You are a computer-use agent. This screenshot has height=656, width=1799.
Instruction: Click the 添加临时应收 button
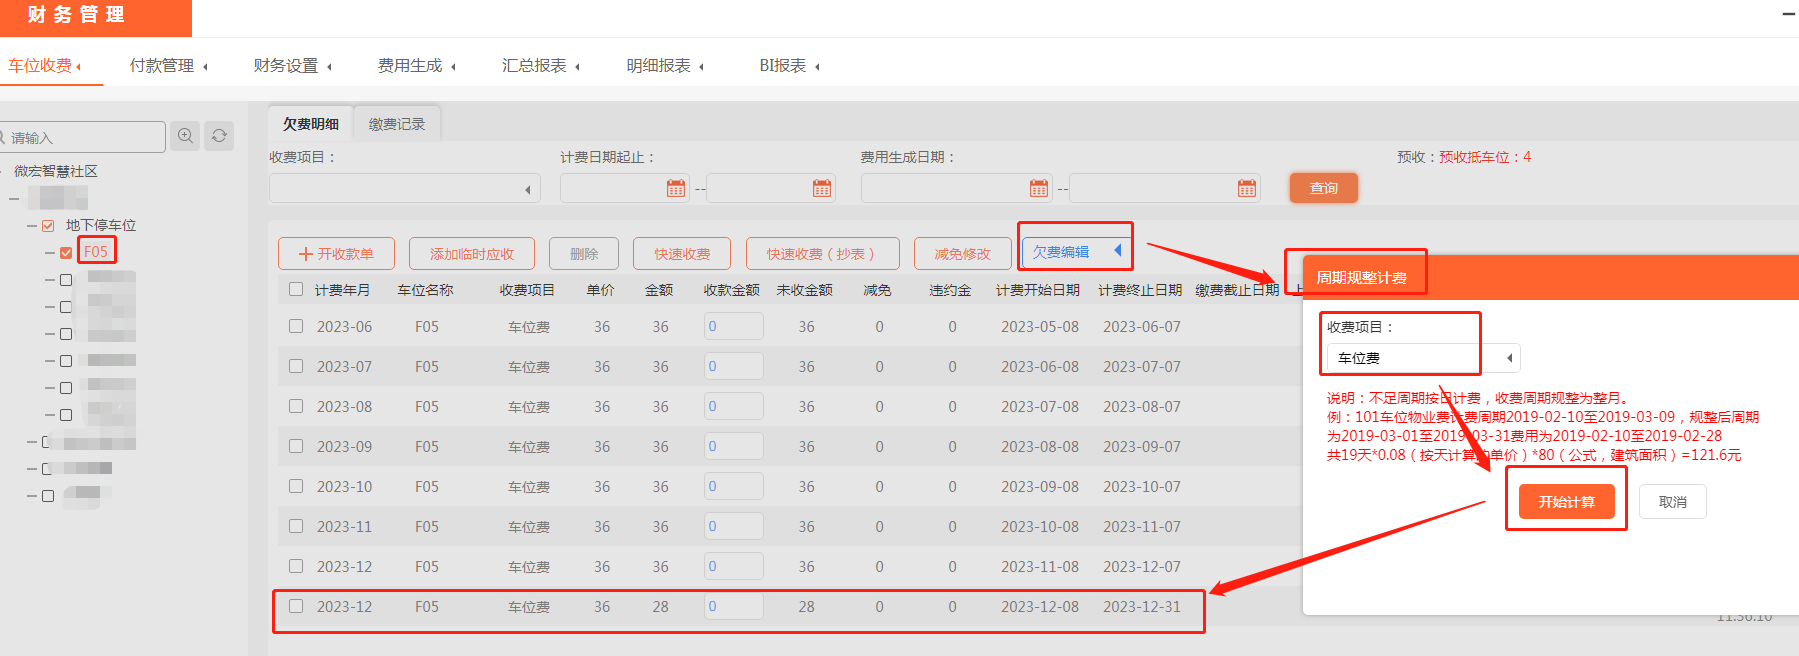(x=472, y=254)
